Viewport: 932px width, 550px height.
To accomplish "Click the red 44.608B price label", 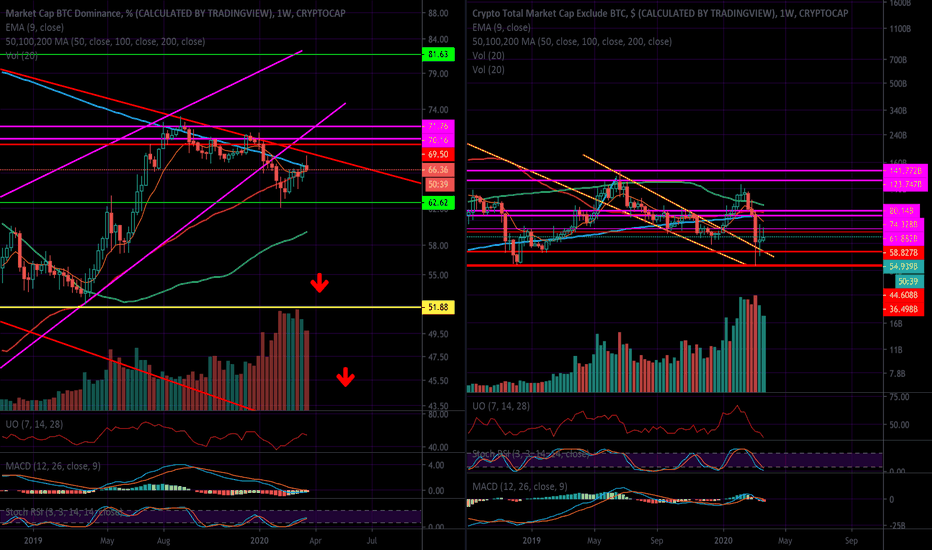I will pos(903,296).
